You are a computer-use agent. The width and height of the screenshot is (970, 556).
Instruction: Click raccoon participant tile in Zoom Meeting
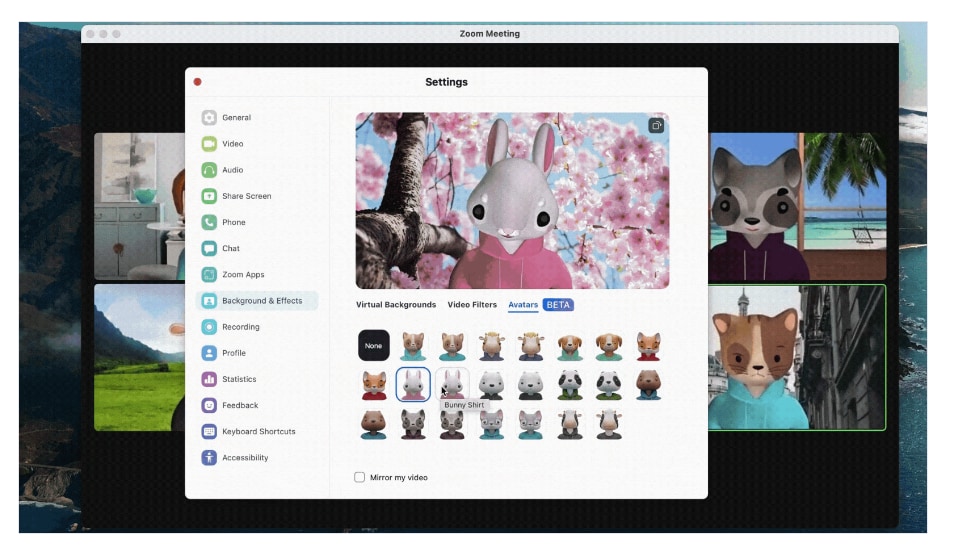click(797, 207)
